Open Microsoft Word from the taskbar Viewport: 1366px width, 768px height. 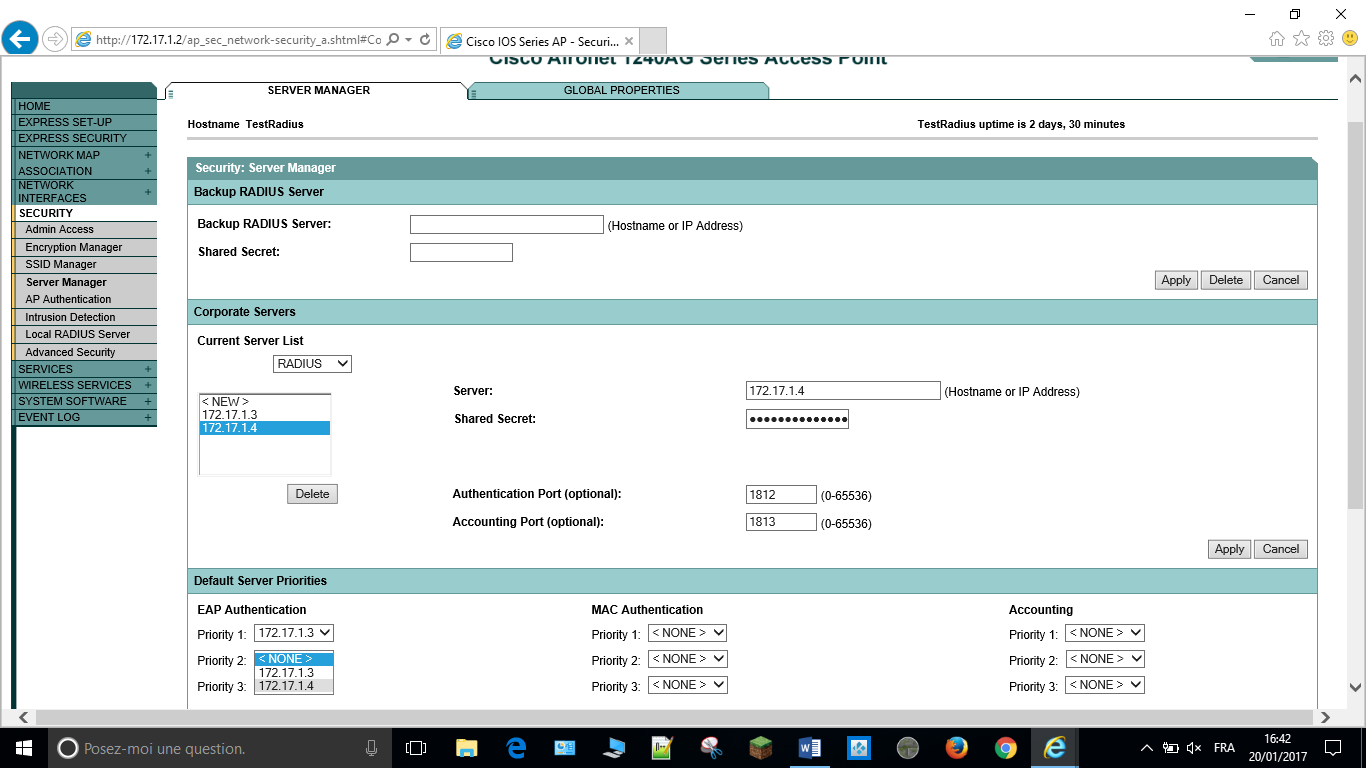pyautogui.click(x=810, y=748)
